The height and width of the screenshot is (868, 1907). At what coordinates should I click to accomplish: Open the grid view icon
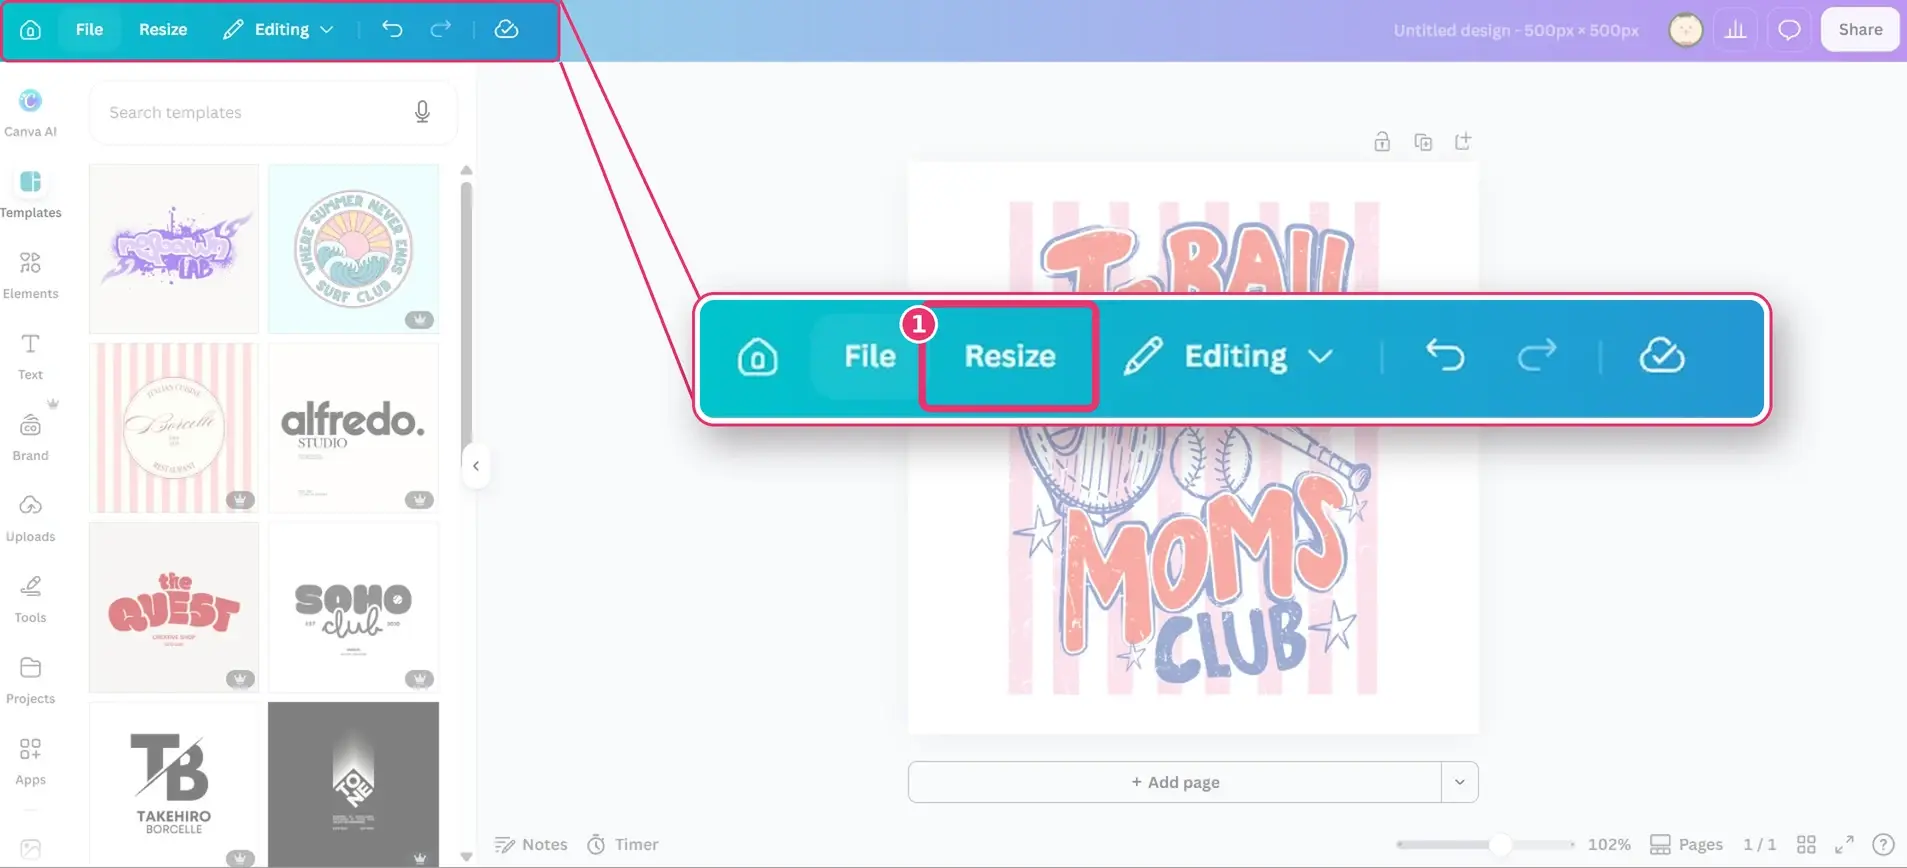pos(1806,845)
